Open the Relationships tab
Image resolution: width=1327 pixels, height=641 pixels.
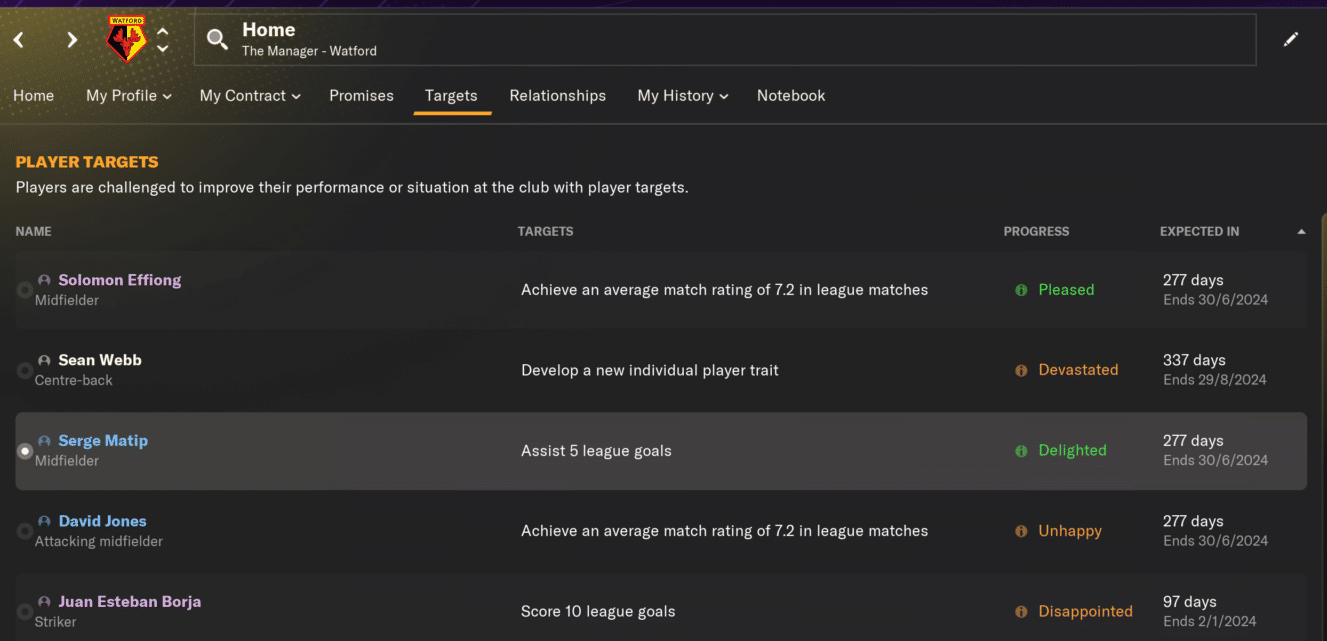click(557, 96)
